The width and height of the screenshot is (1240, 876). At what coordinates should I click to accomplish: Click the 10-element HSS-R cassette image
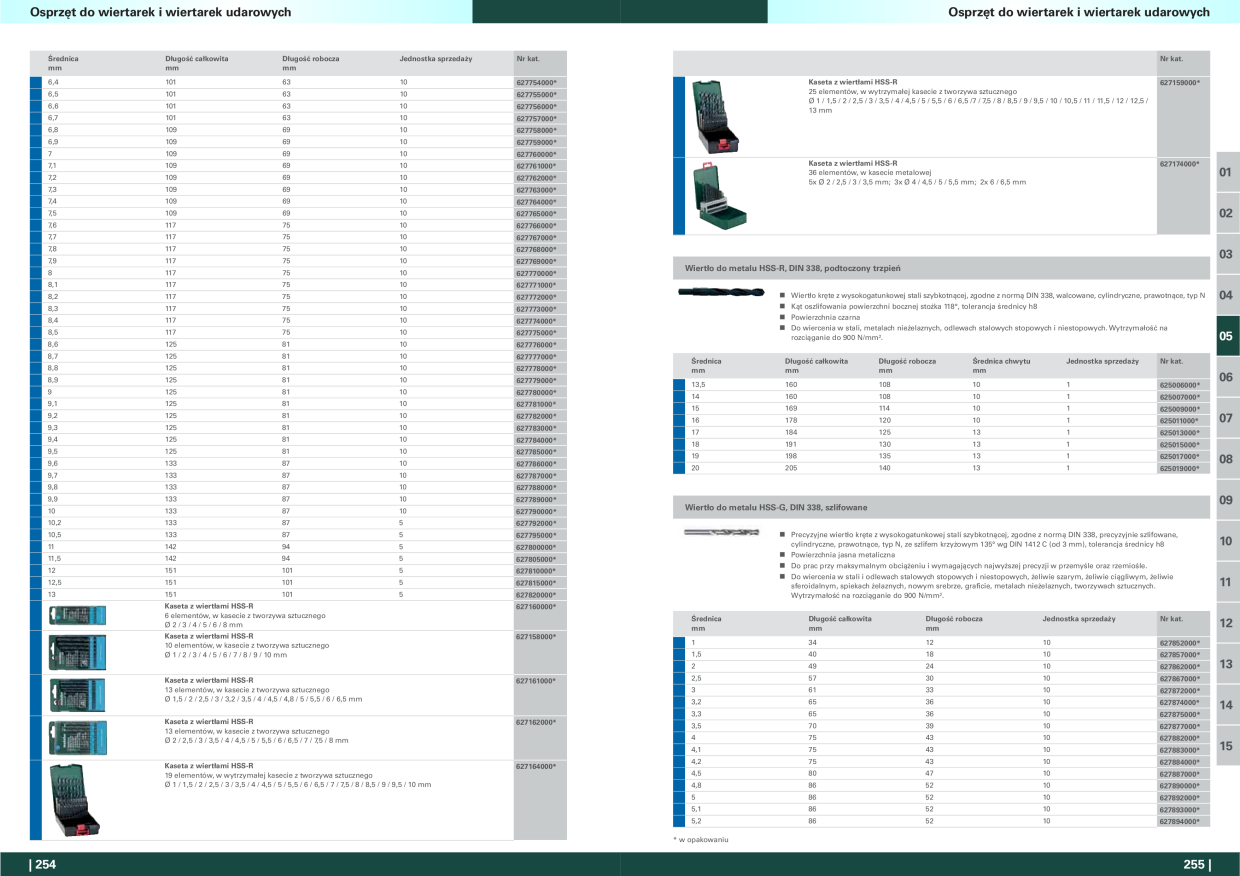[77, 652]
